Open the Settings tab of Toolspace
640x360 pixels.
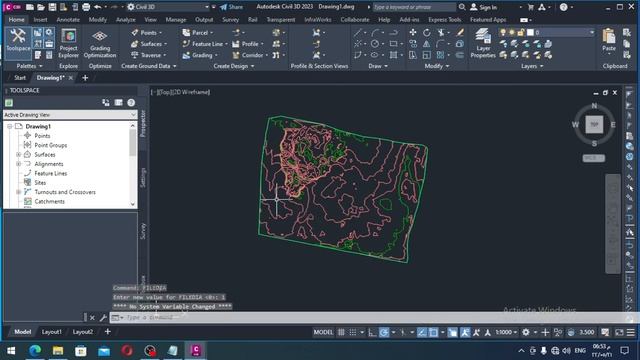click(143, 177)
